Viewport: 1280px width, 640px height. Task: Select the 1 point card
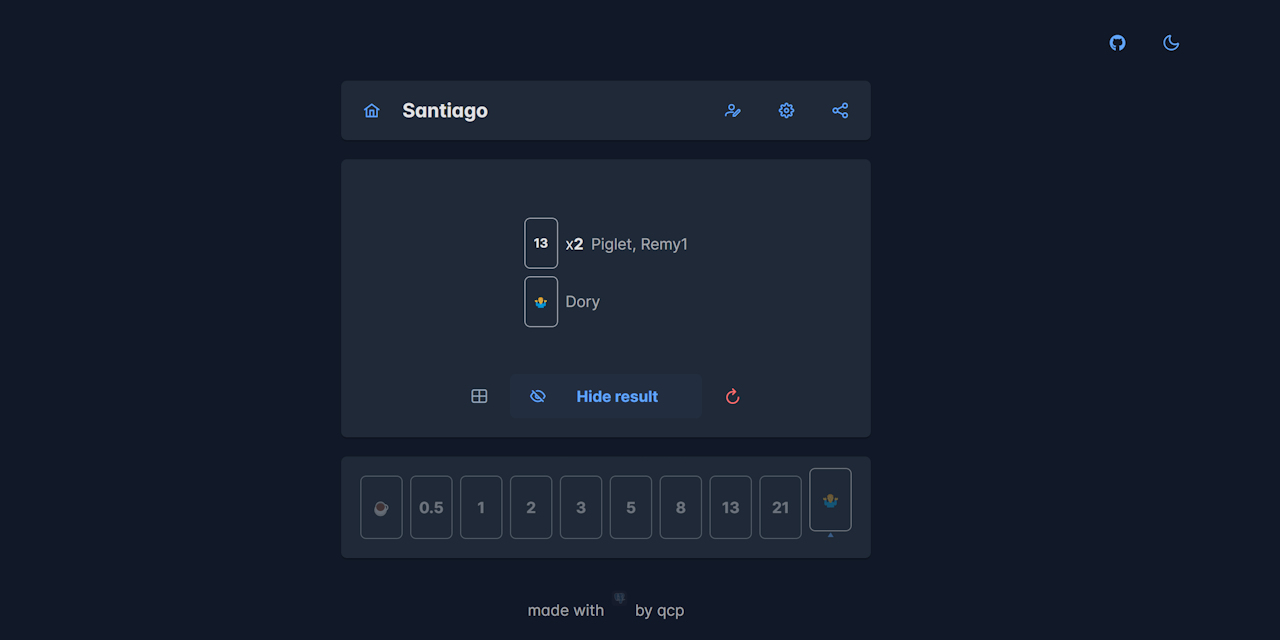pyautogui.click(x=481, y=507)
